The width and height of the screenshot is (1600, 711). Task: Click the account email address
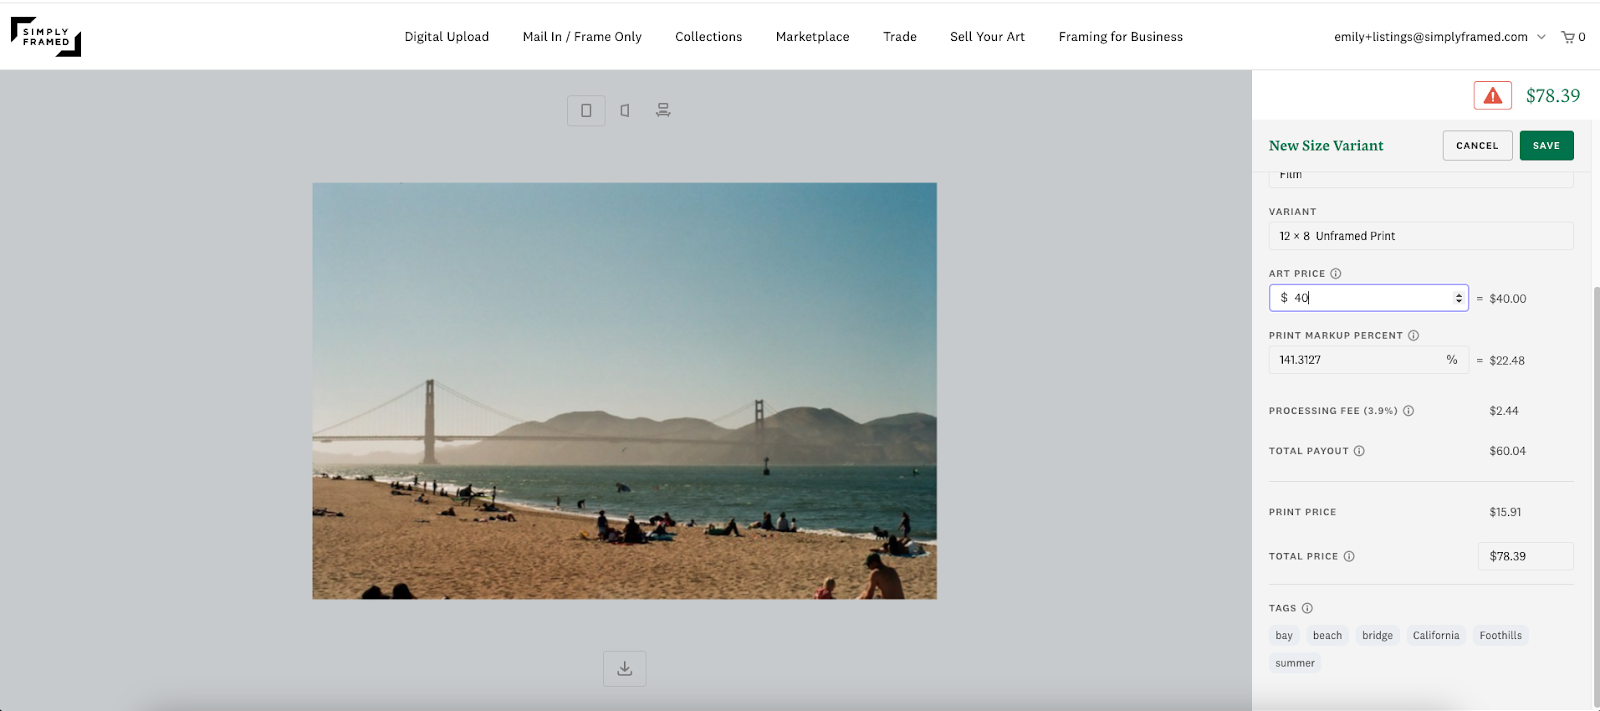coord(1431,37)
